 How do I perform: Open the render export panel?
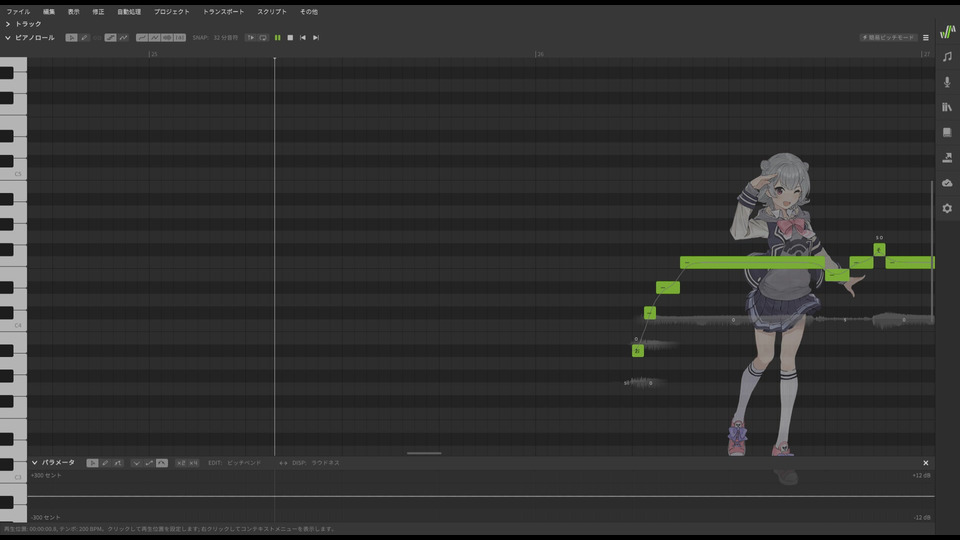pyautogui.click(x=947, y=158)
